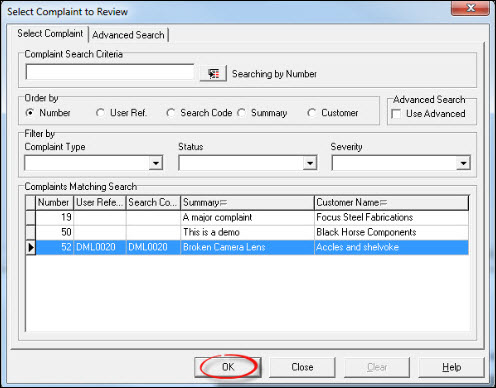Select complaint number 52 cell
The height and width of the screenshot is (388, 496).
click(x=55, y=247)
